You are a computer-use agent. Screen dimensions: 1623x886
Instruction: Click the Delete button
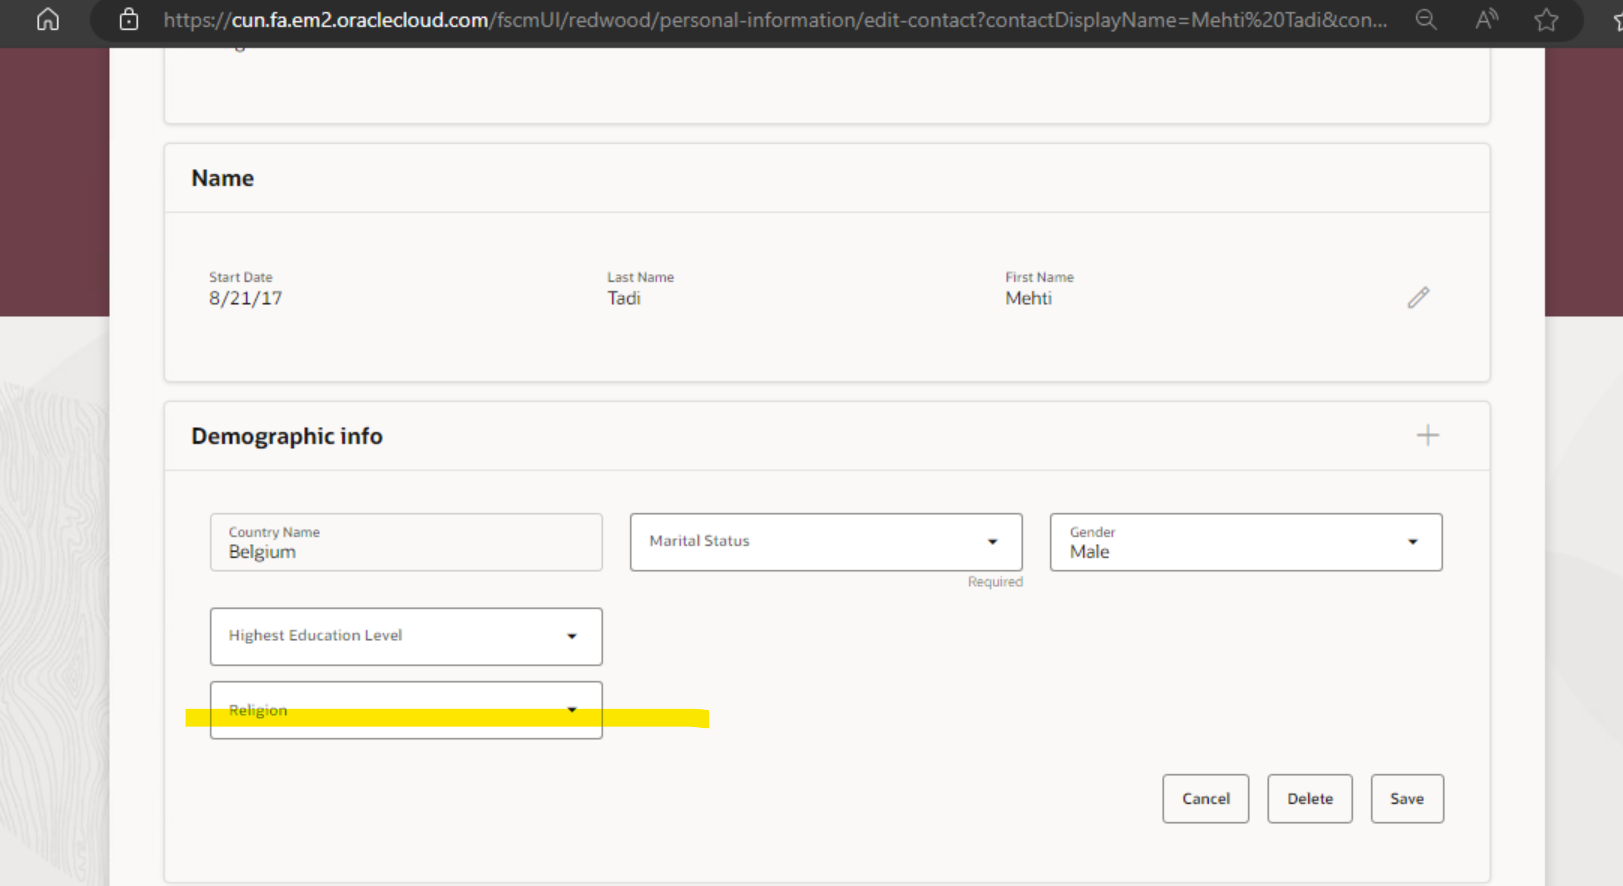click(x=1310, y=799)
